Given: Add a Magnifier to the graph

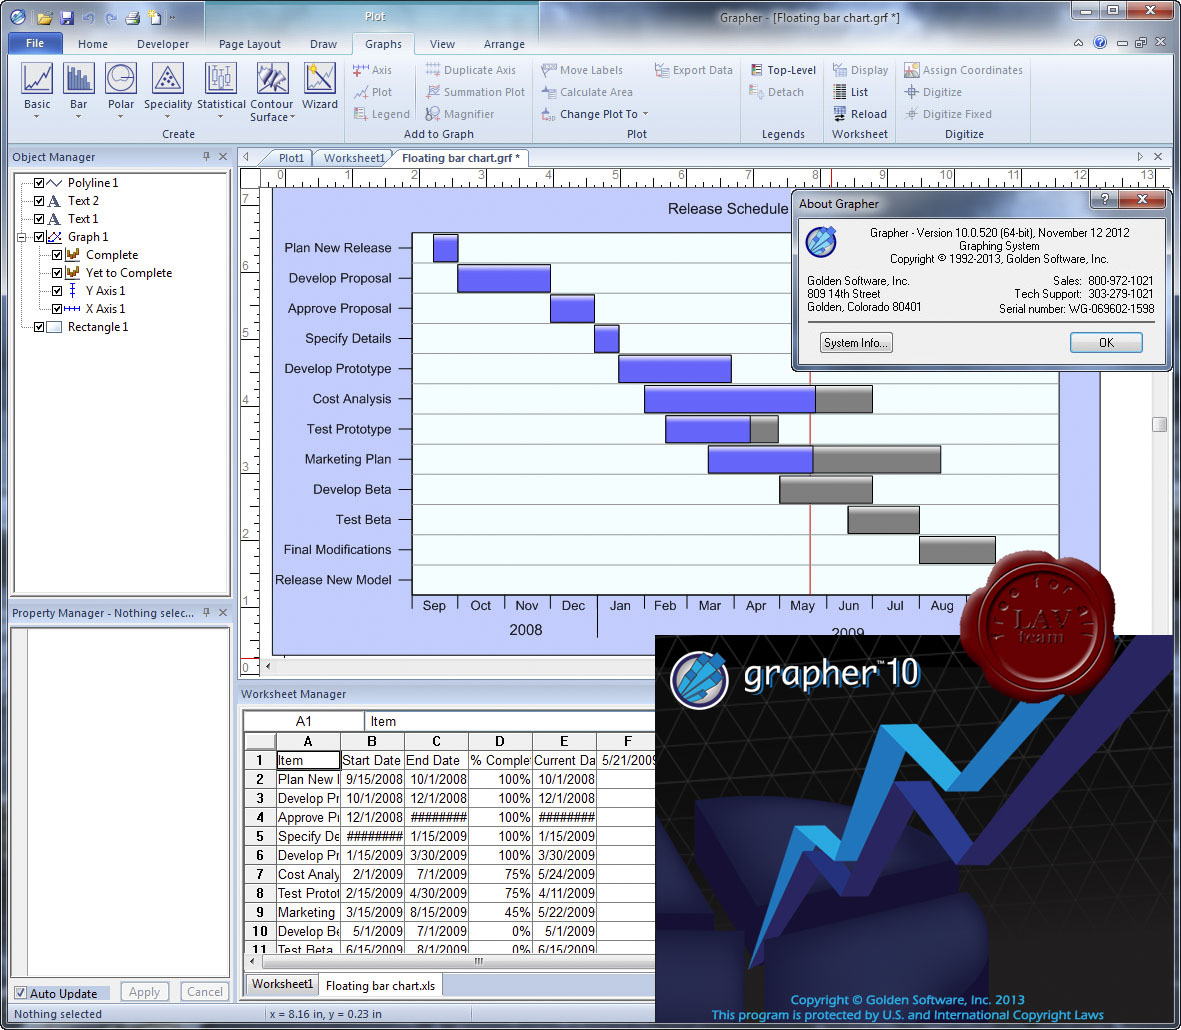Looking at the screenshot, I should (x=459, y=114).
